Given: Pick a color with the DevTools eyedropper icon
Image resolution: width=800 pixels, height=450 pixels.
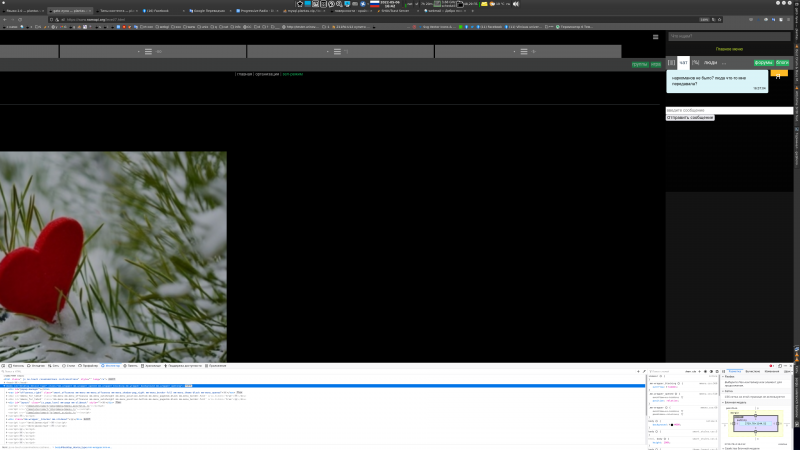Looking at the screenshot, I should click(x=644, y=371).
